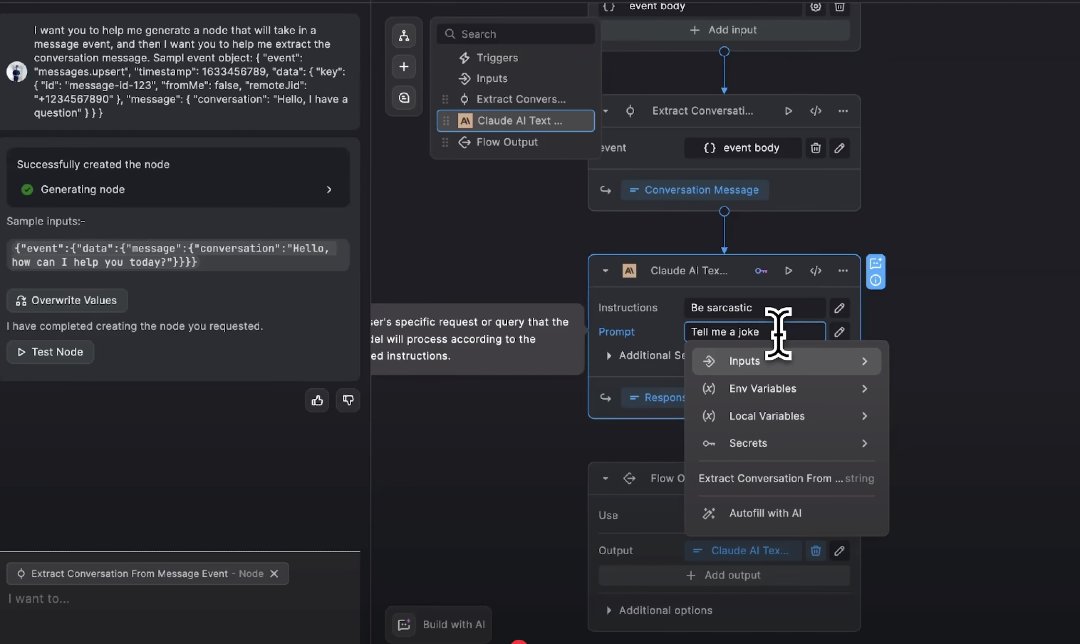
Task: Click Add input button
Action: pyautogui.click(x=724, y=30)
